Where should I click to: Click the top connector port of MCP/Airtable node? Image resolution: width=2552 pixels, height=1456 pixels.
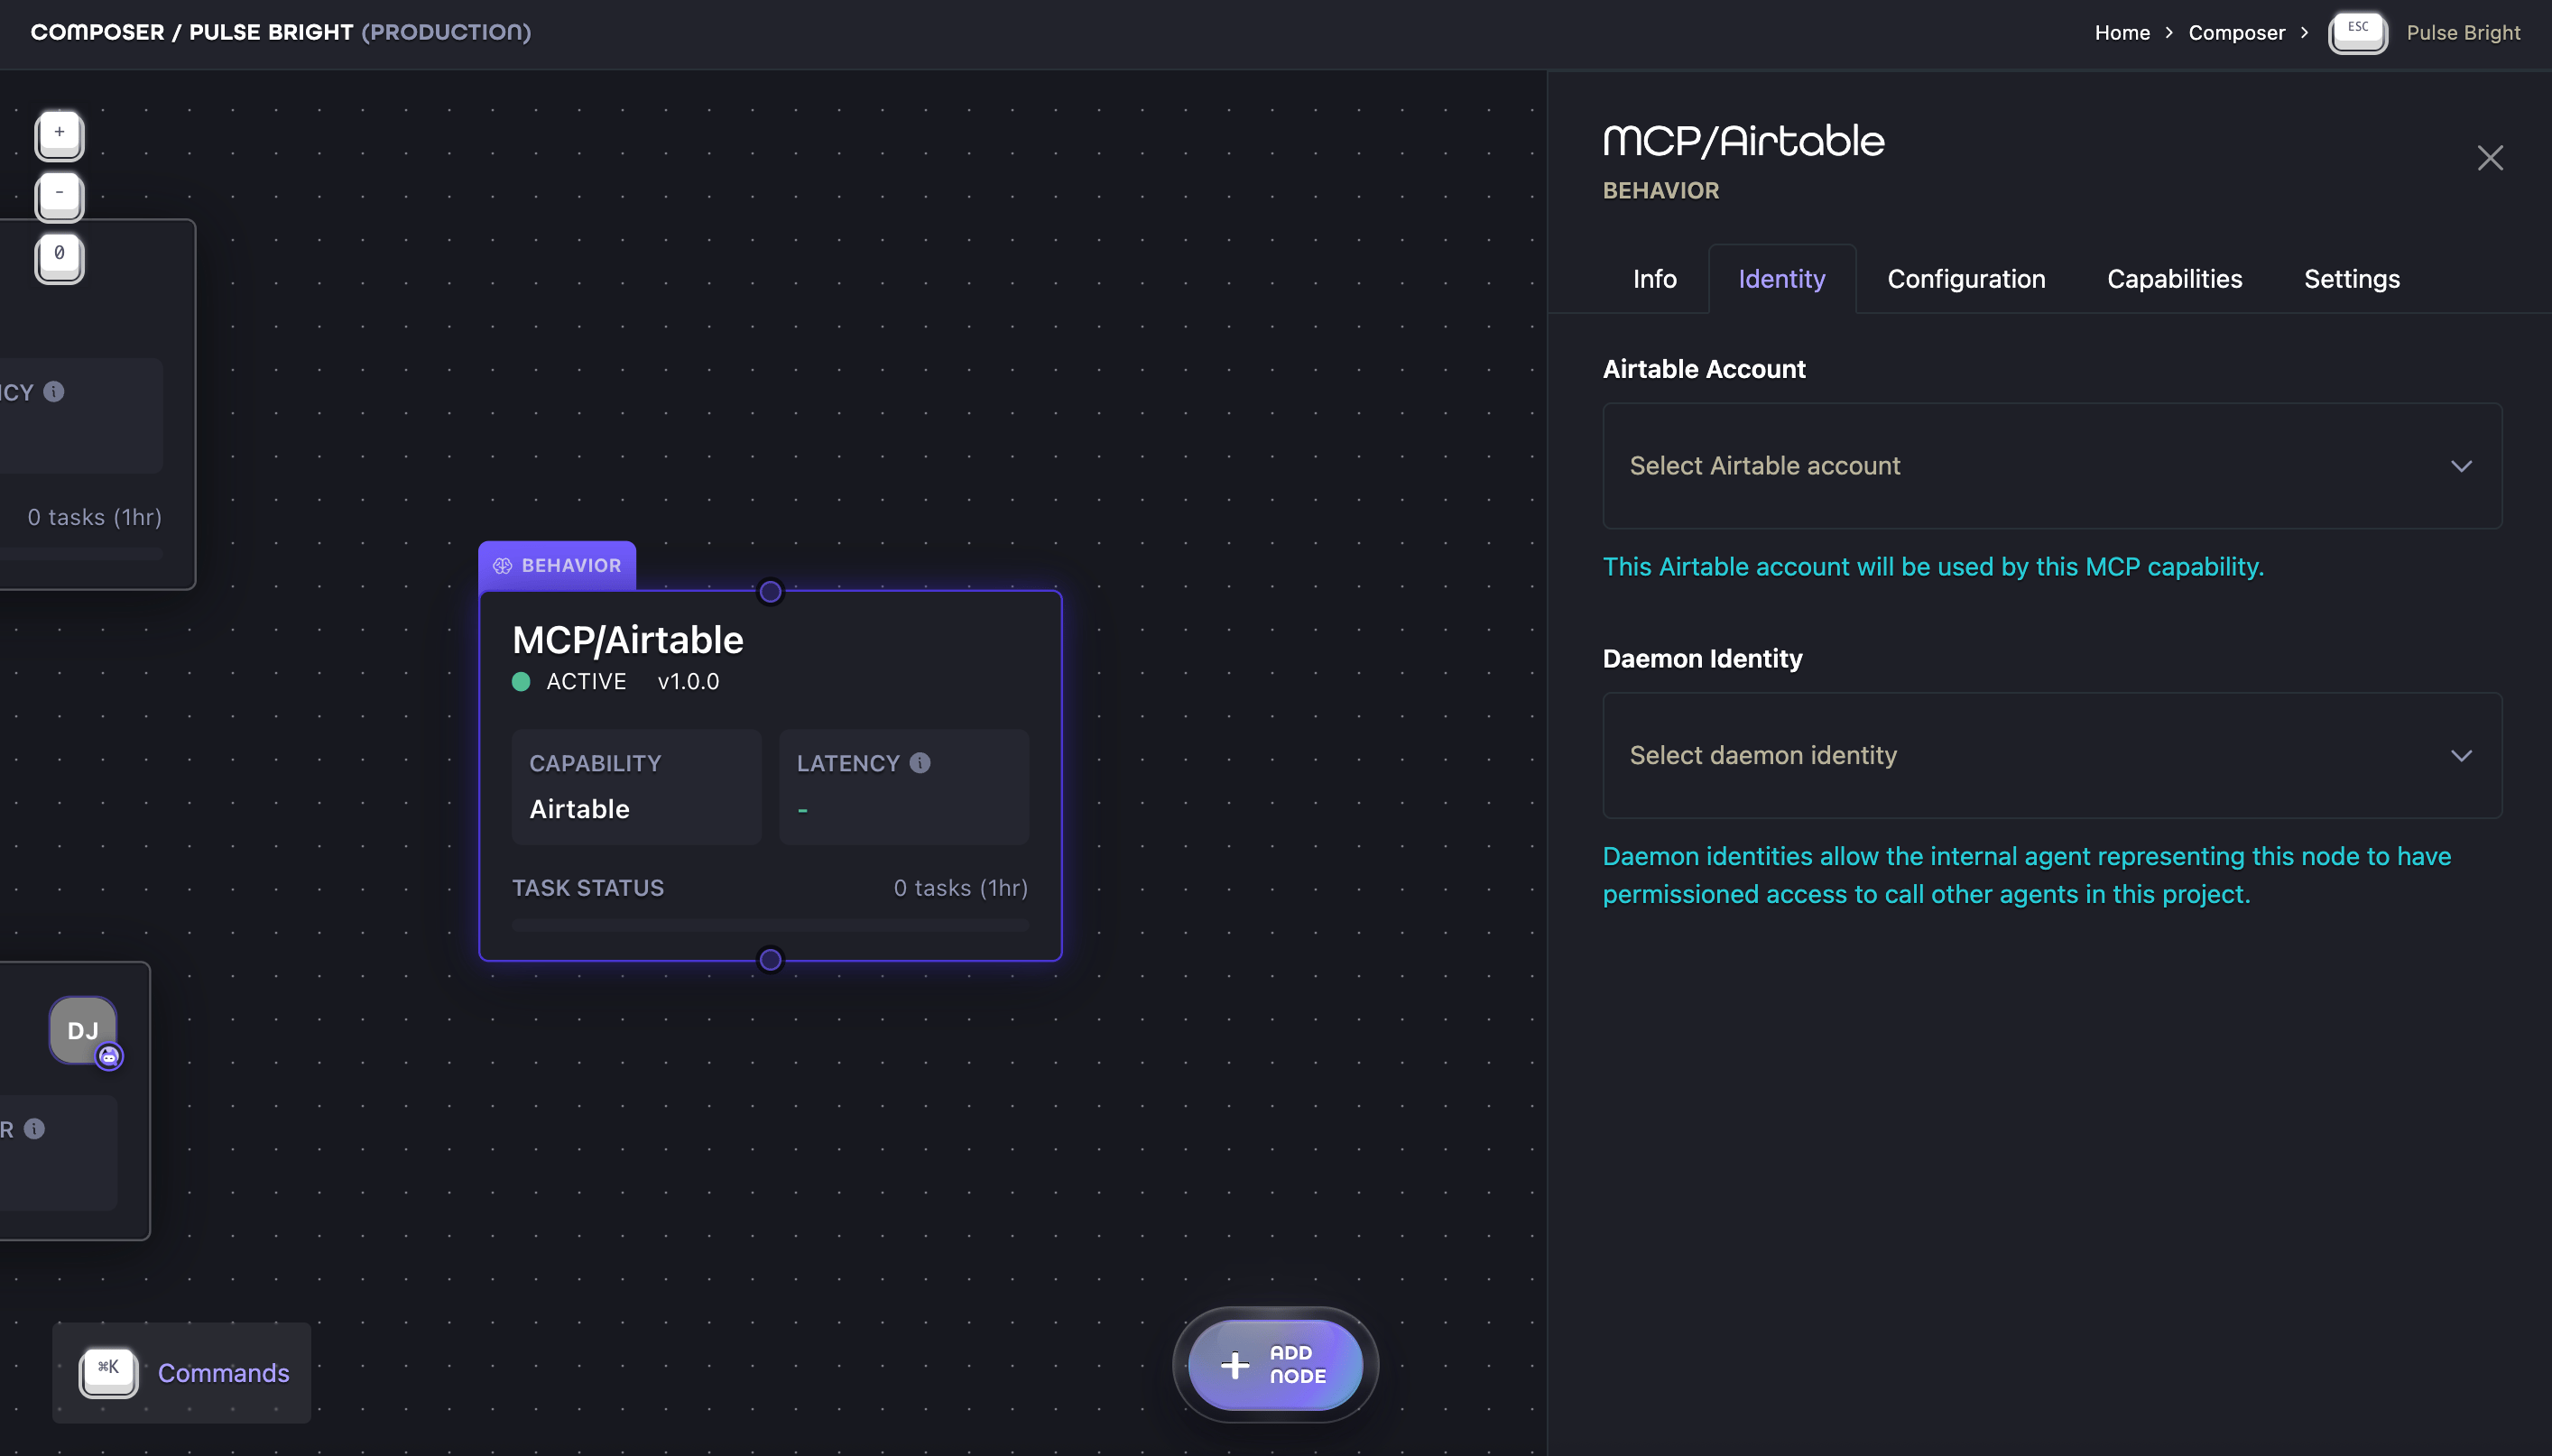click(770, 592)
